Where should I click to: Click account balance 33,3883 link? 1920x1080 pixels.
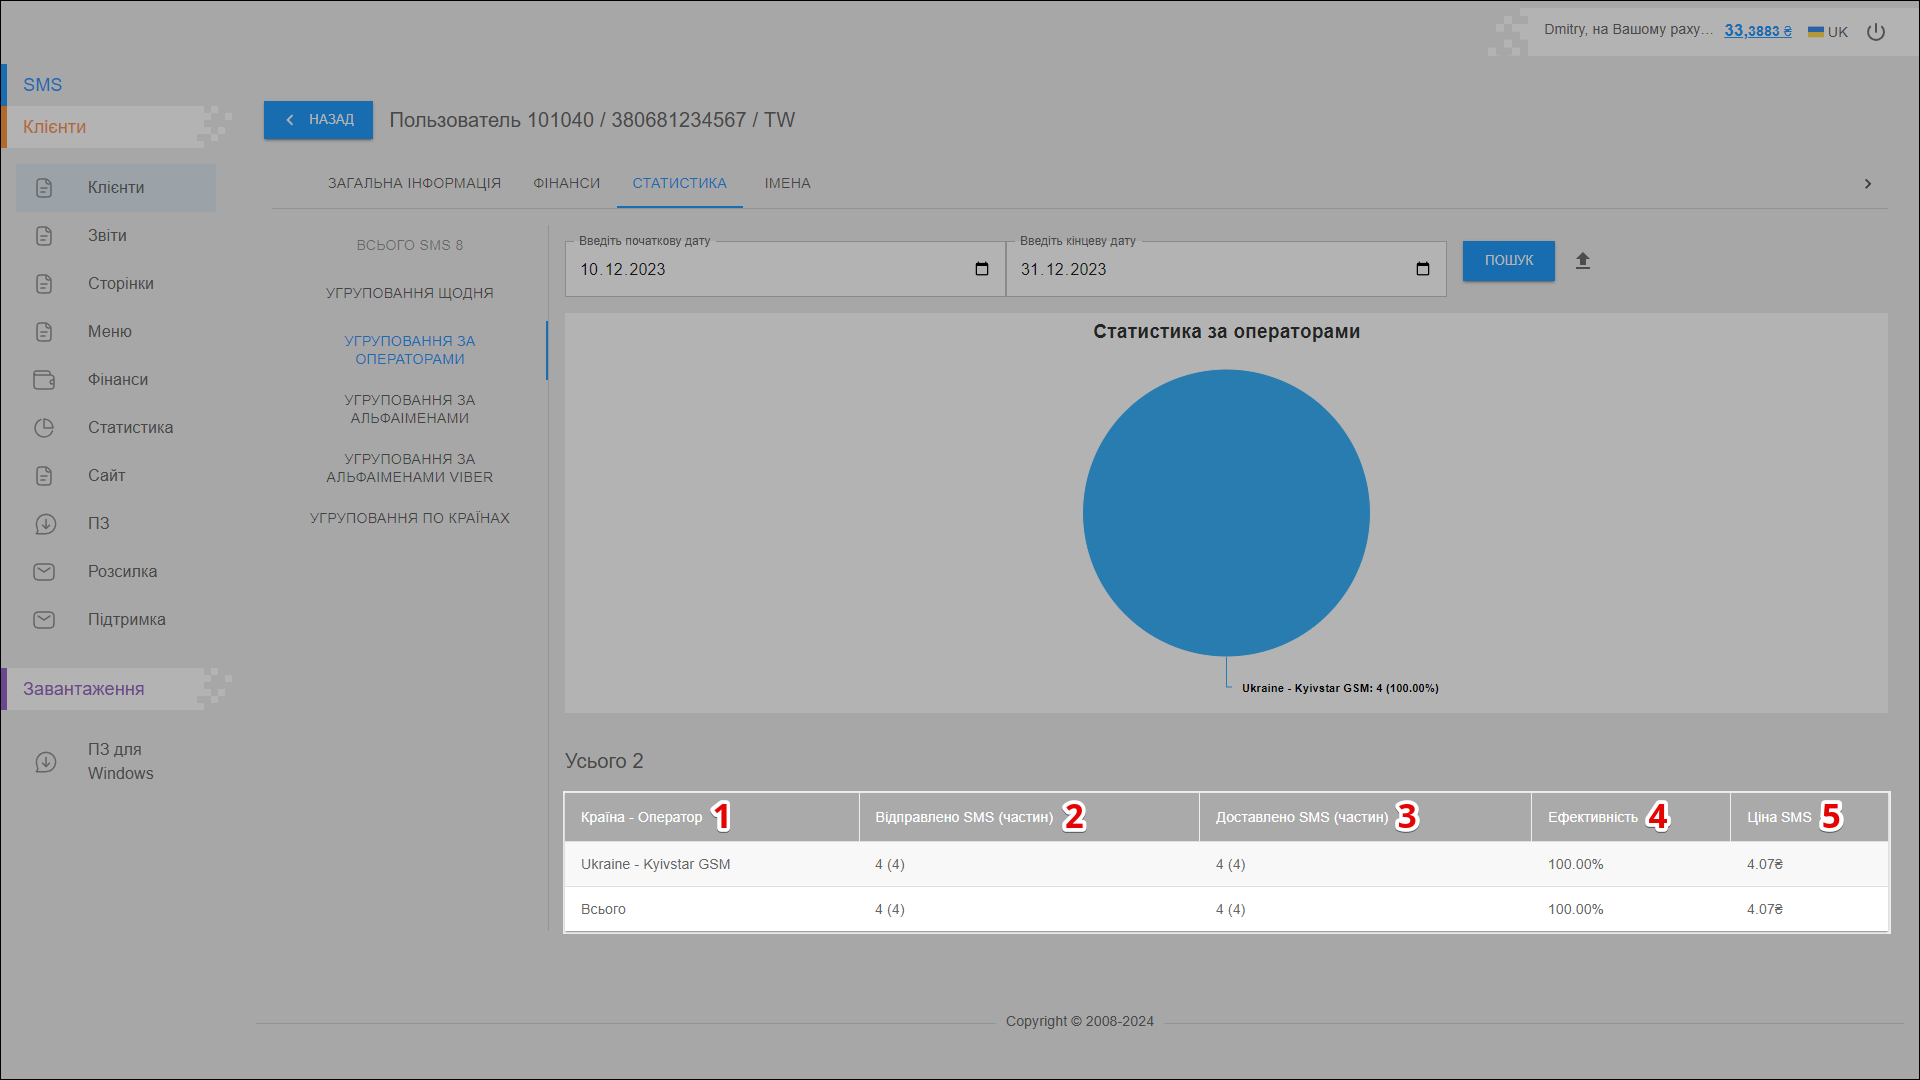pyautogui.click(x=1757, y=31)
